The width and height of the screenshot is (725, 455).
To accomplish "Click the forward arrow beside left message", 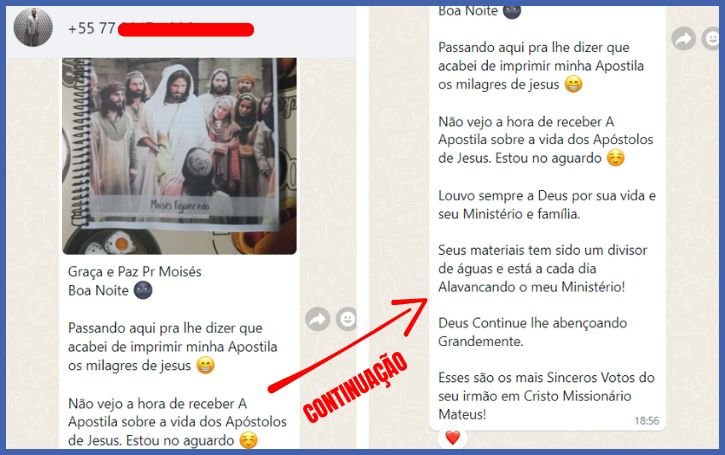I will point(318,319).
